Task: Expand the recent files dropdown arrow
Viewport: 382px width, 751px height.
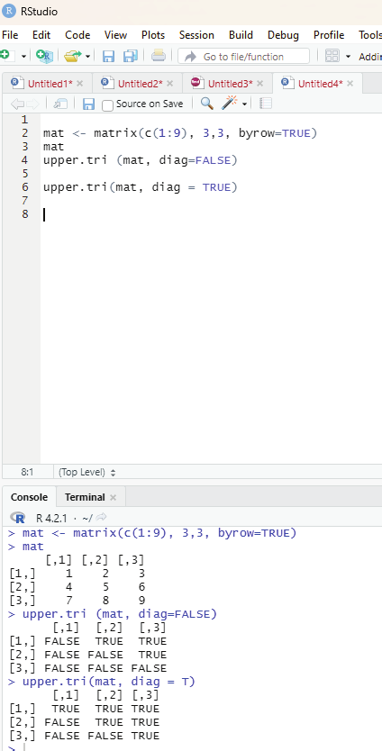Action: (x=88, y=57)
